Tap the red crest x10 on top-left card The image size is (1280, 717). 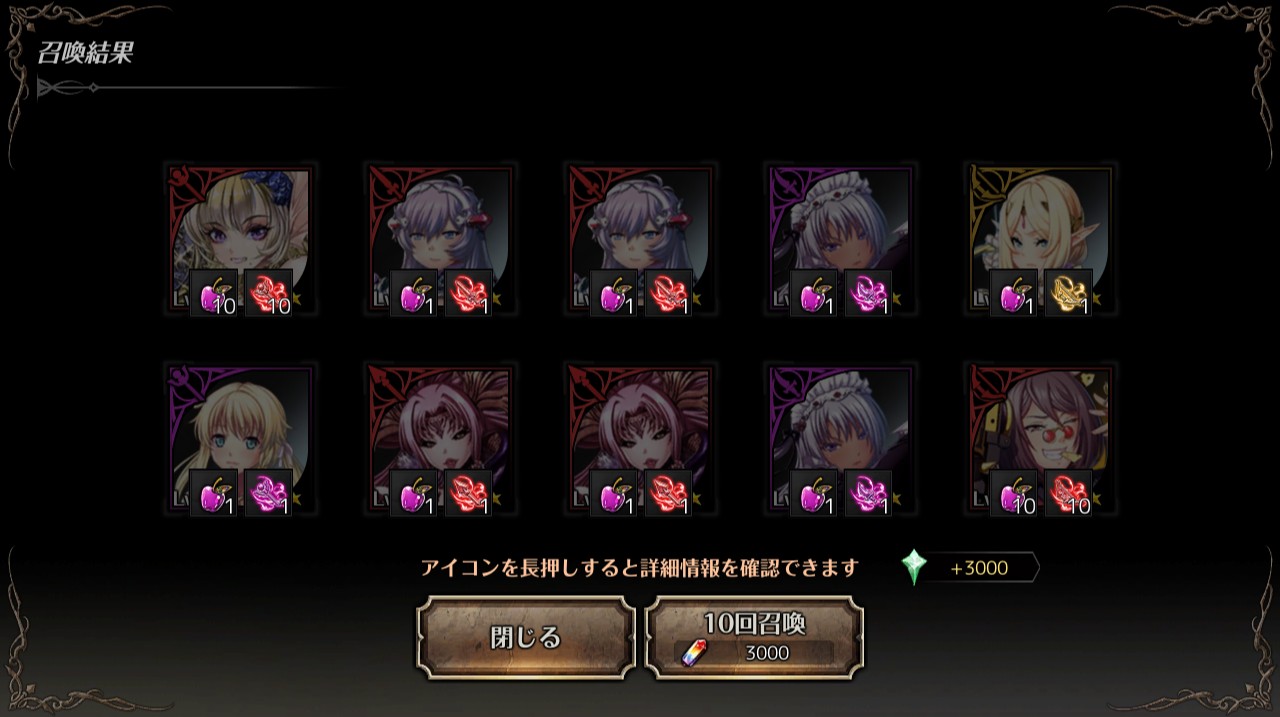(269, 294)
